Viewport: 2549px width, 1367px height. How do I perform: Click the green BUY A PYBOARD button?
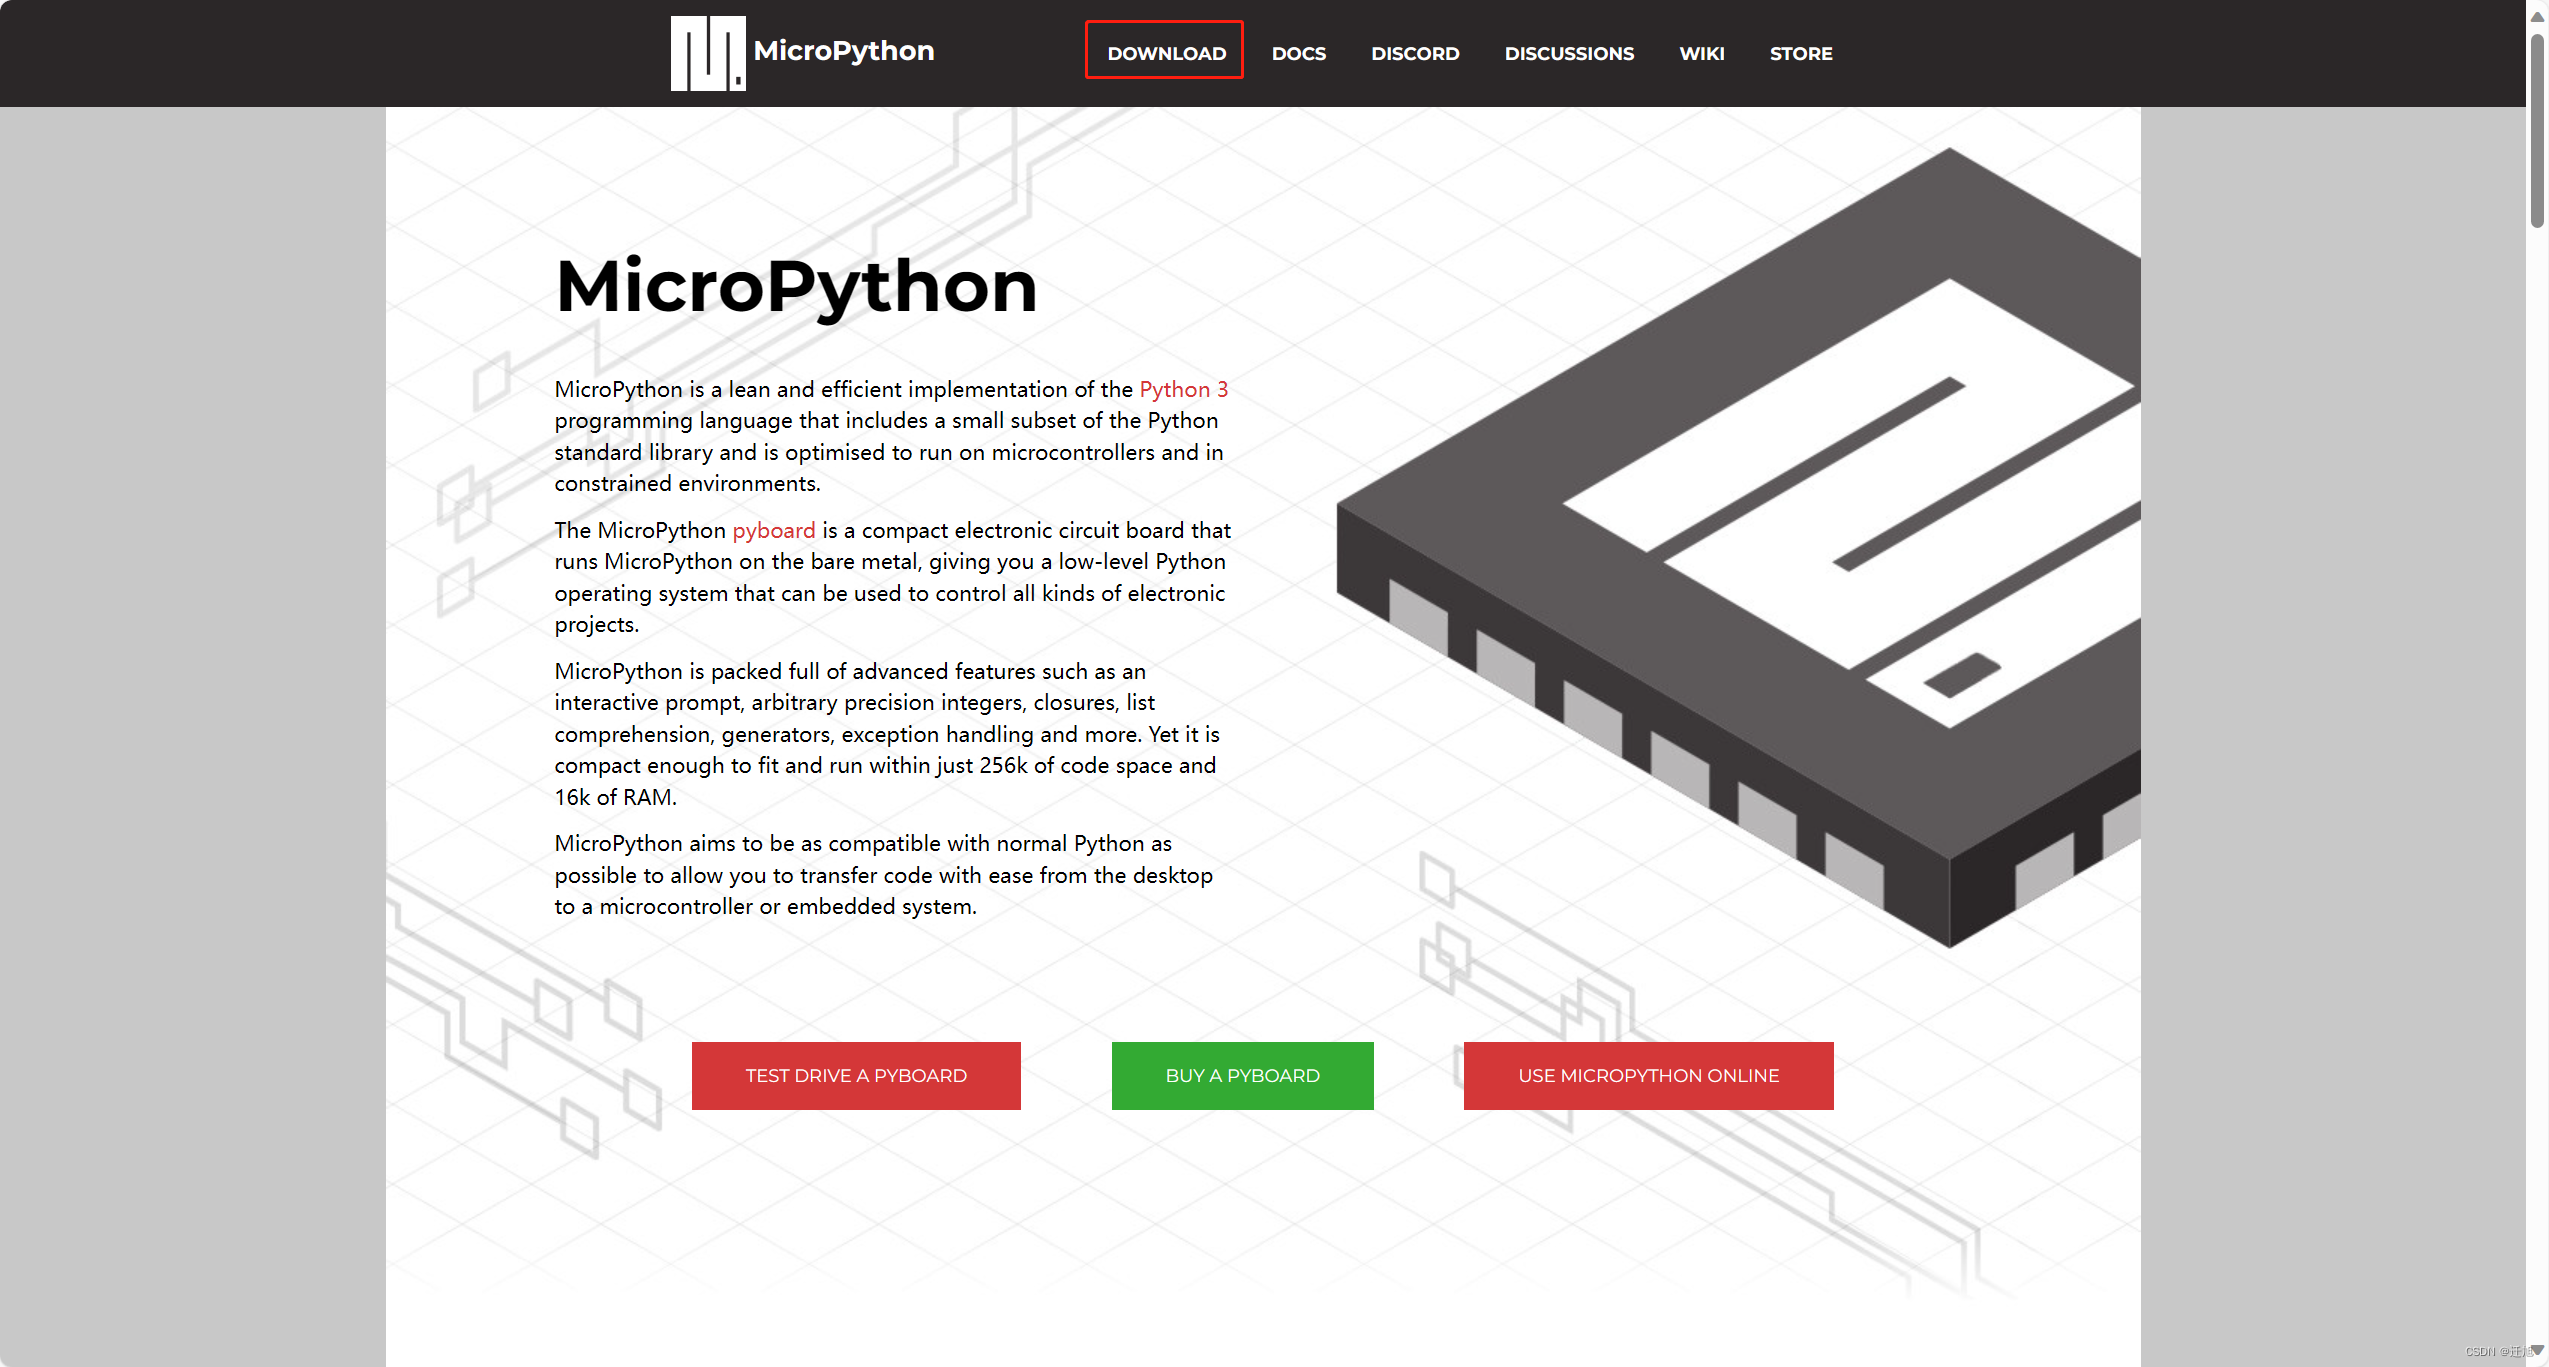click(x=1242, y=1075)
